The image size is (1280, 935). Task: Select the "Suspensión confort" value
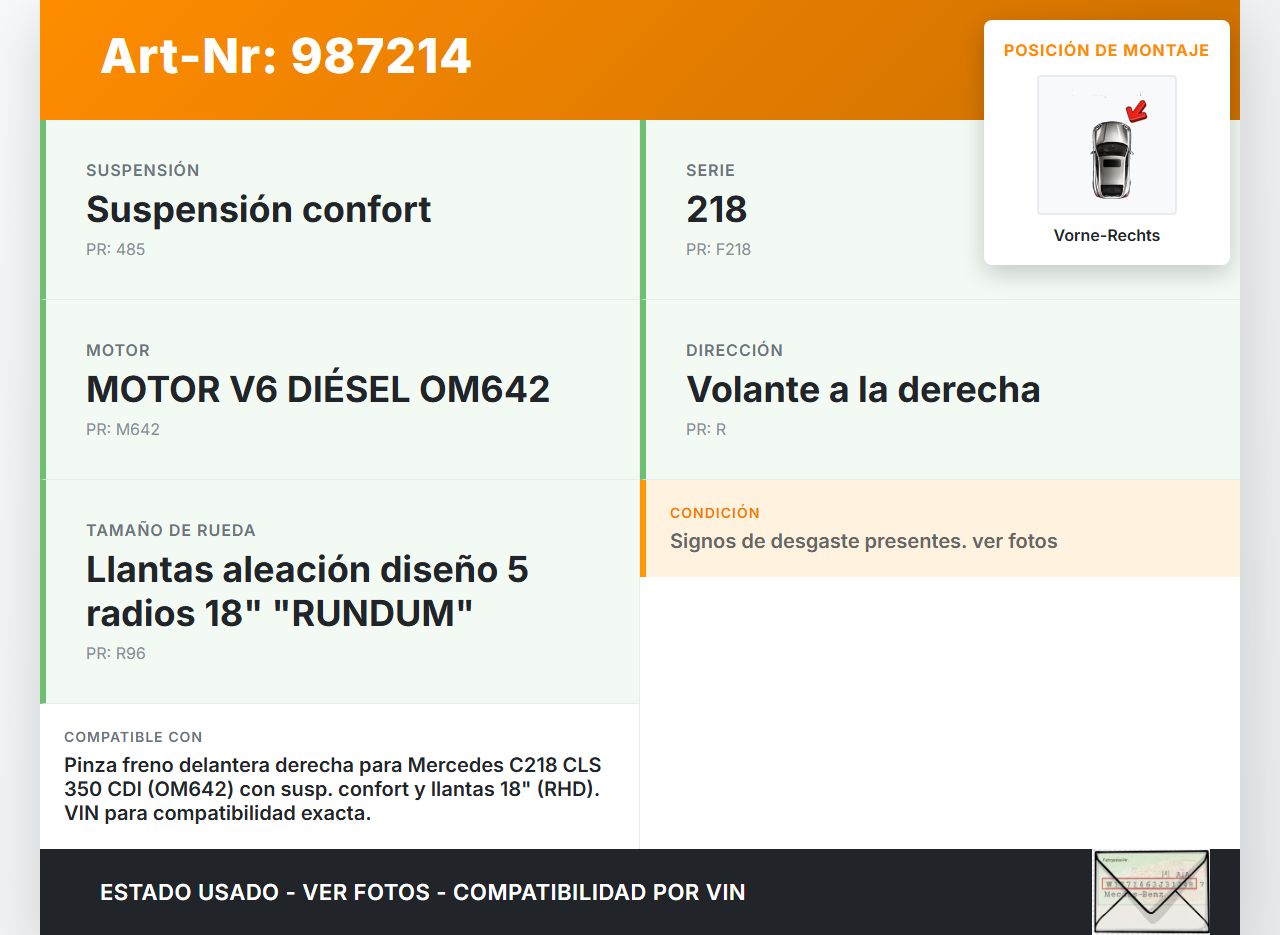point(259,209)
